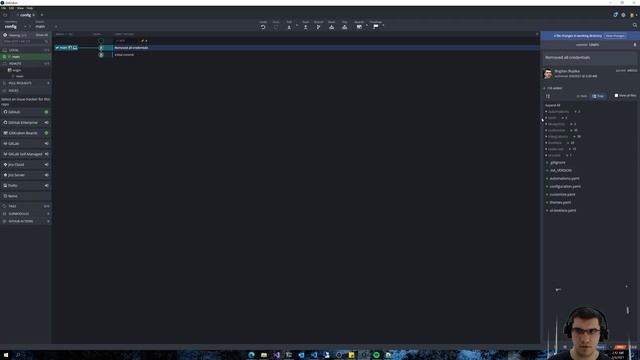Click the Branch toolbar icon
This screenshot has width=640, height=360.
(x=318, y=27)
